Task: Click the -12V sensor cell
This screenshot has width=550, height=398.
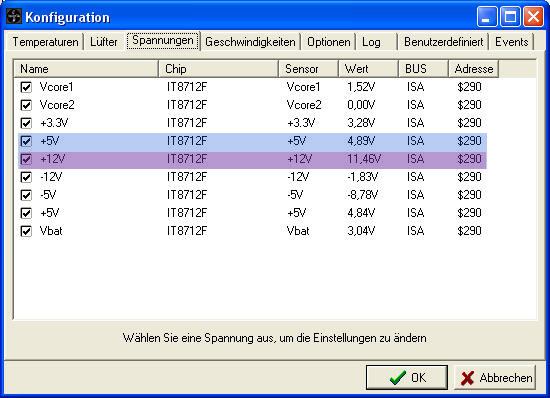Action: point(298,177)
